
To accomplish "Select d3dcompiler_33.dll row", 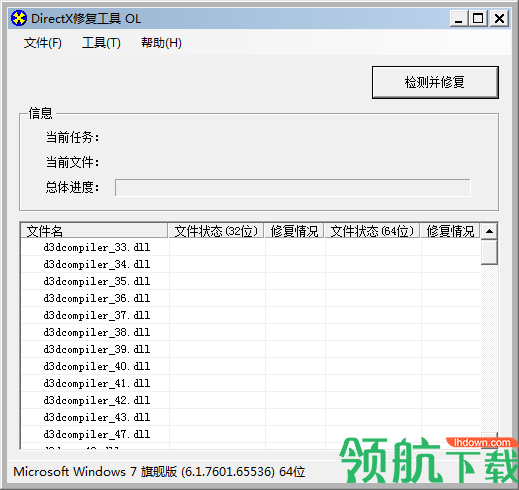I will [251, 247].
